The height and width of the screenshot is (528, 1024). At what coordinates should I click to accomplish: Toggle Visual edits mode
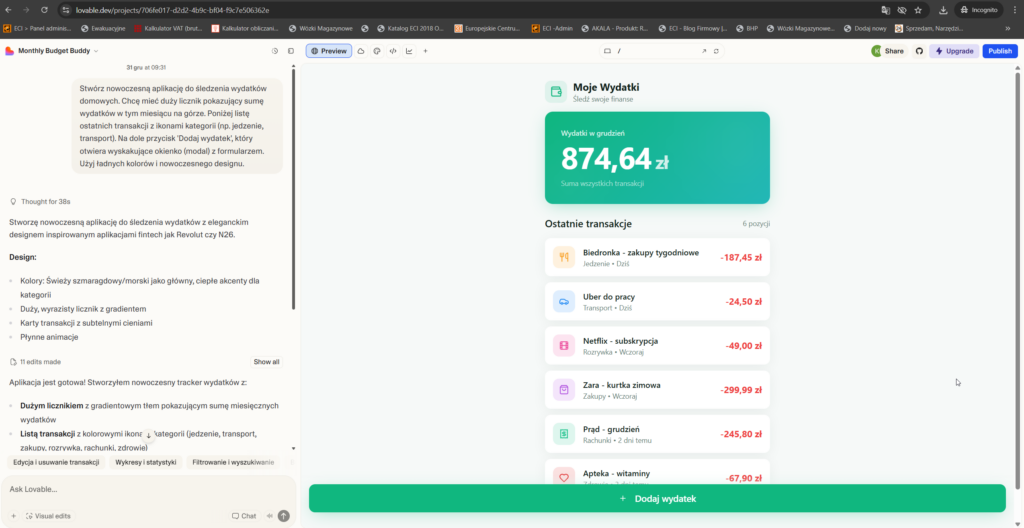(x=47, y=516)
